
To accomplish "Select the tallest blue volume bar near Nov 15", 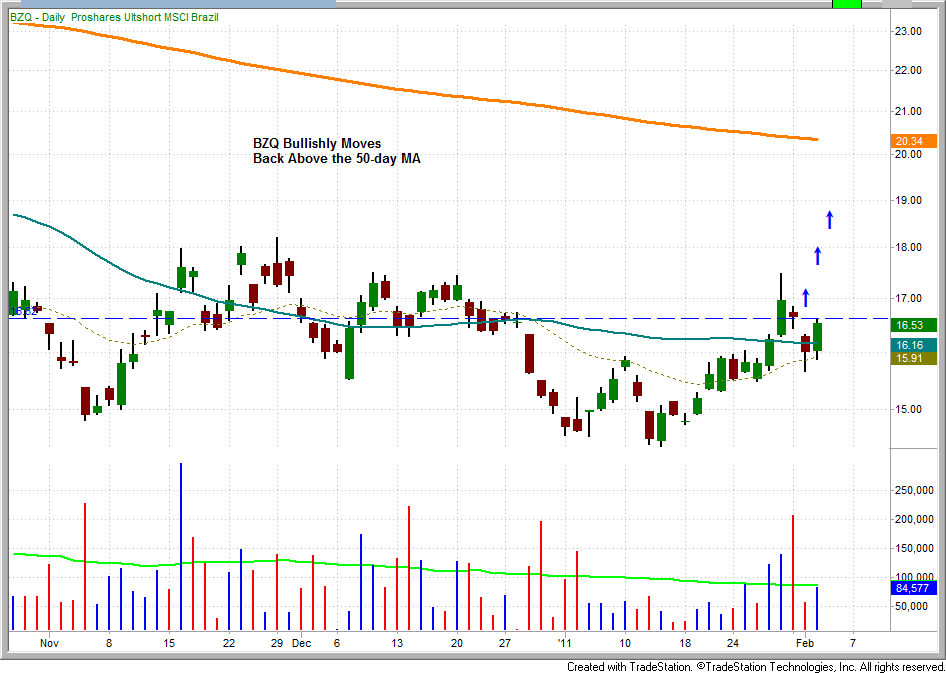I will [x=180, y=547].
